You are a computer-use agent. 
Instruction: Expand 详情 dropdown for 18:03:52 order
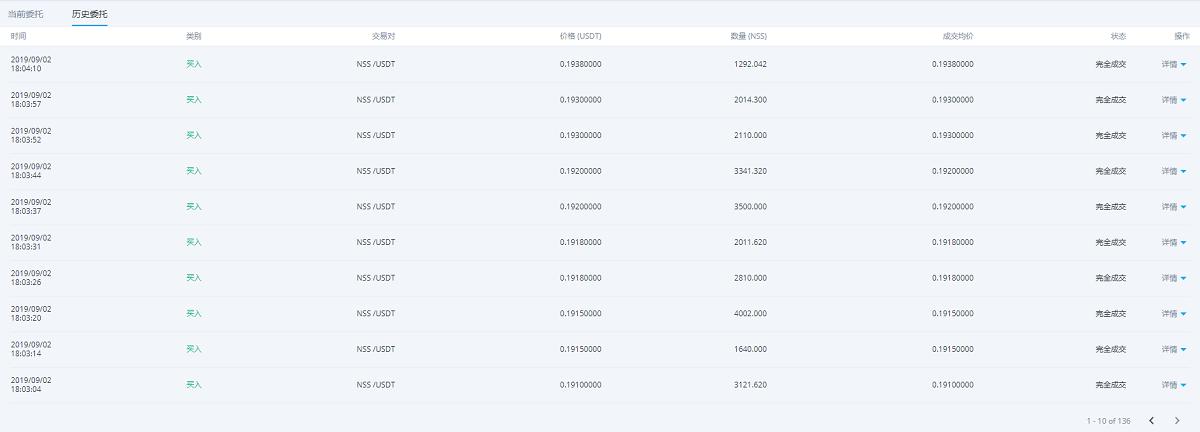pyautogui.click(x=1174, y=135)
